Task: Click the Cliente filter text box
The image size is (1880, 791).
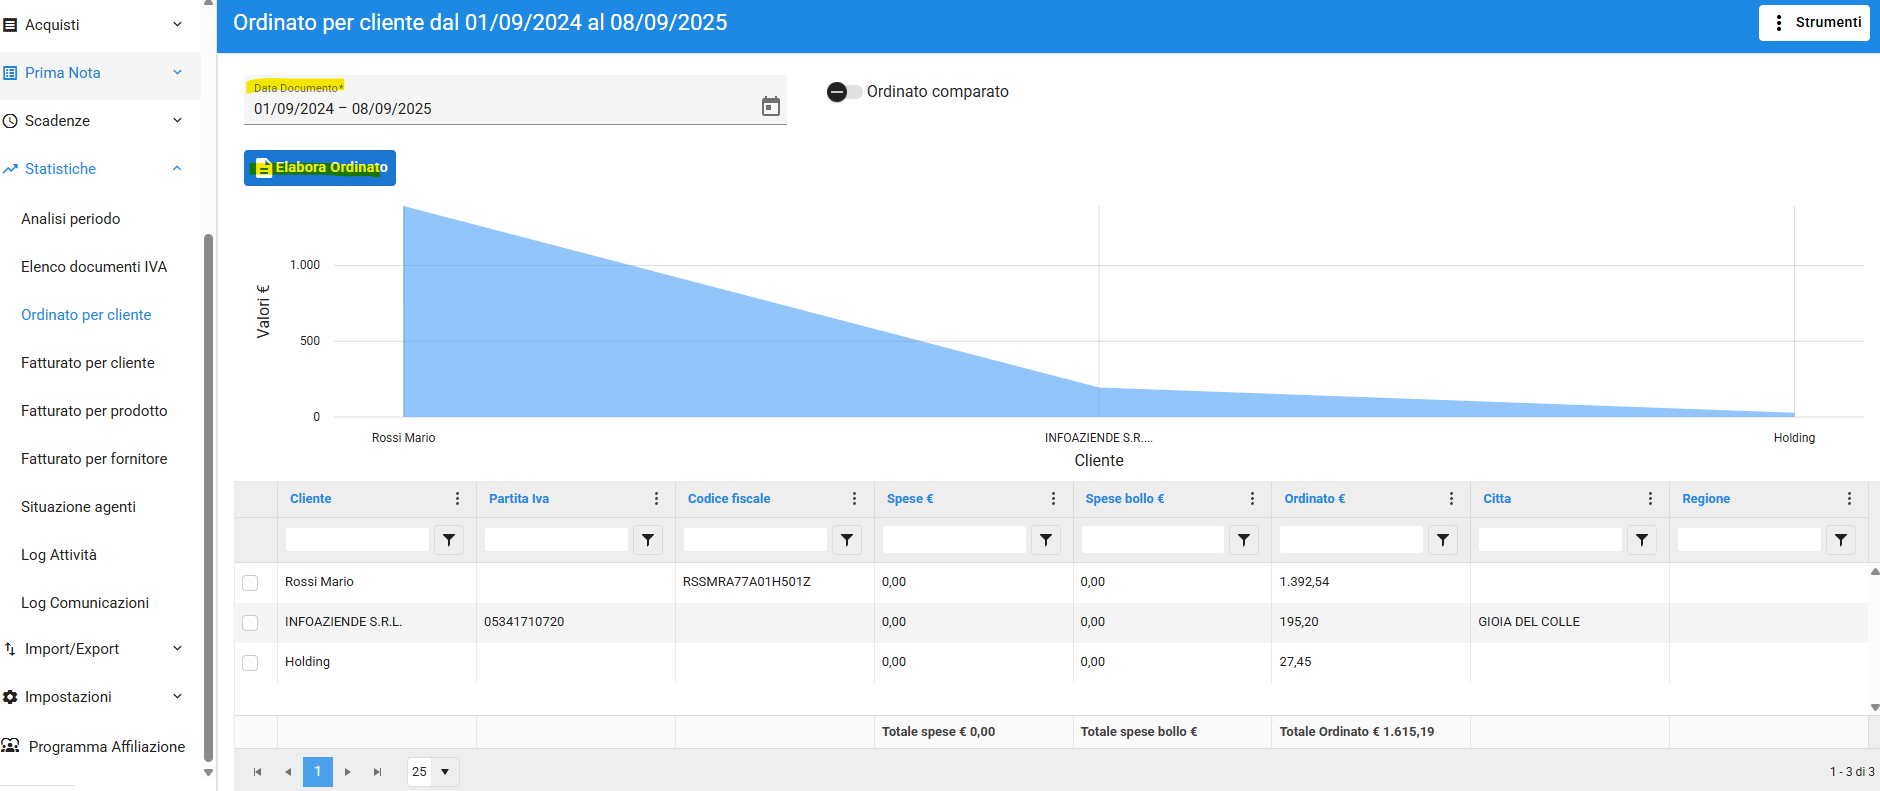Action: [x=357, y=540]
